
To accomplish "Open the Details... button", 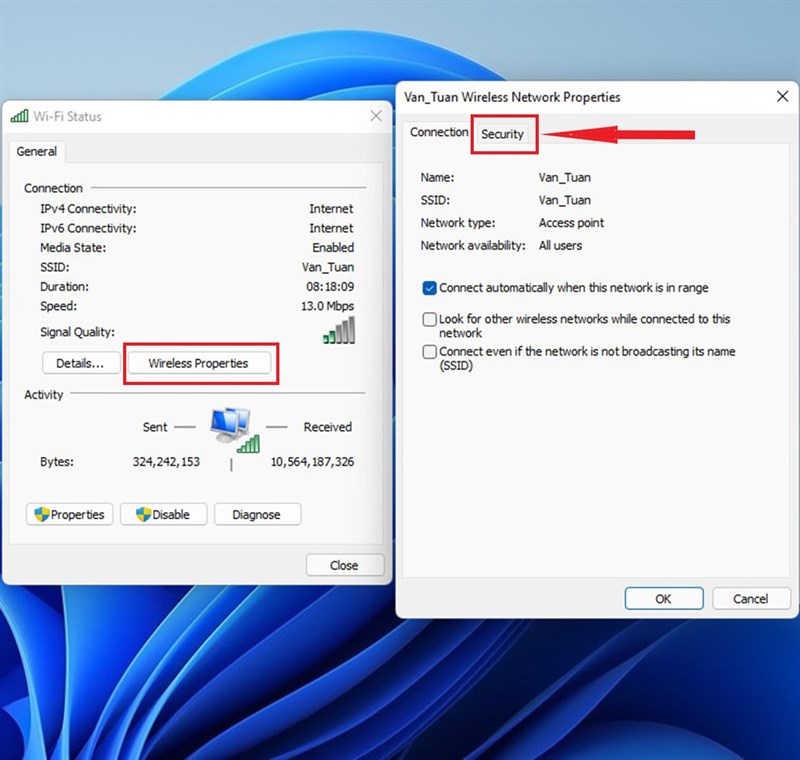I will 81,363.
